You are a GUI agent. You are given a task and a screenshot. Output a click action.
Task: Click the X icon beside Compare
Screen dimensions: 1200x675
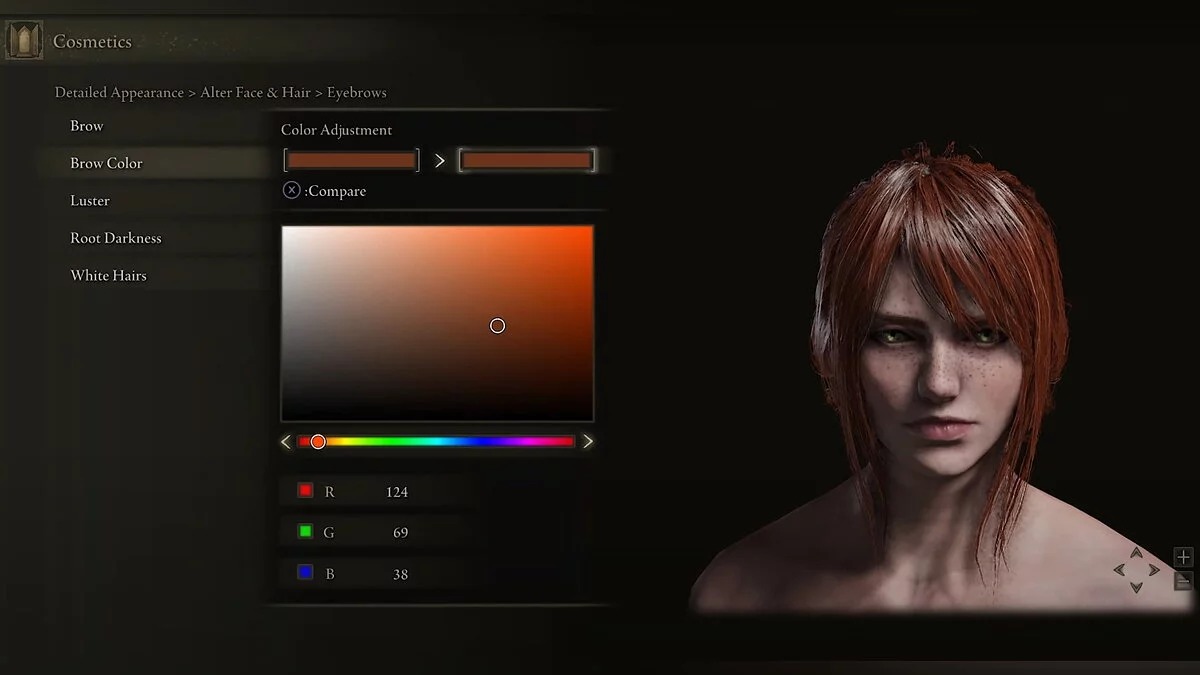point(291,190)
